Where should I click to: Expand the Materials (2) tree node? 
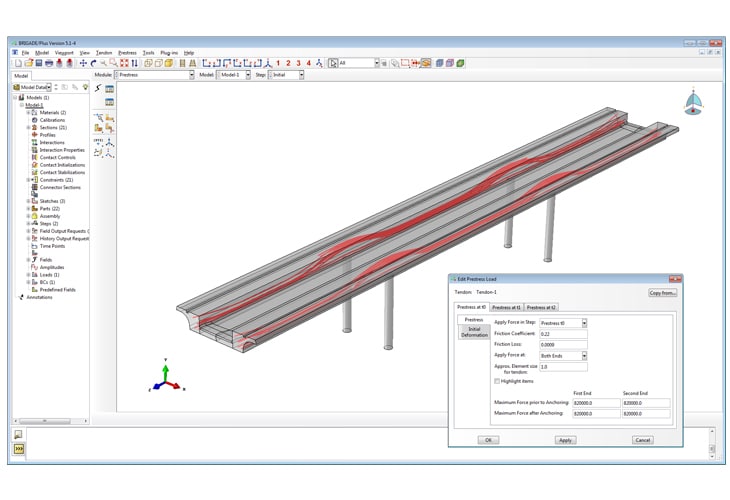point(28,113)
